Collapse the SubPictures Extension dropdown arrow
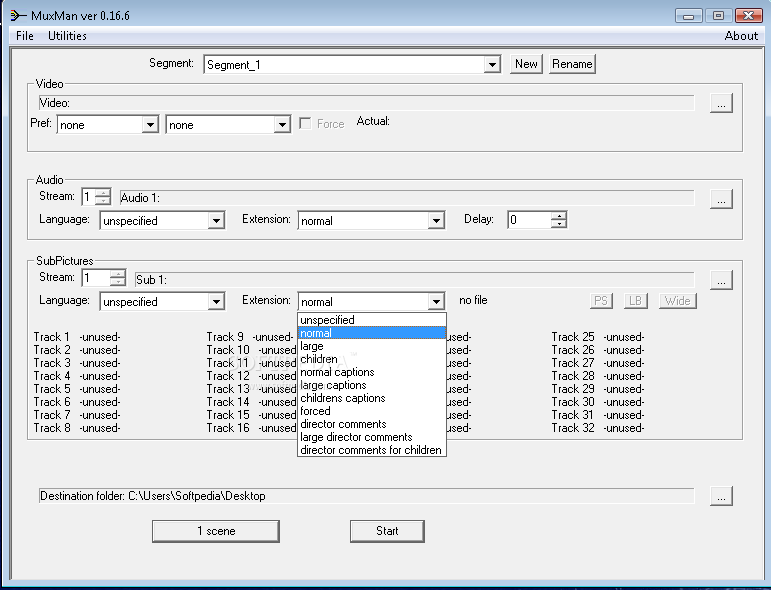771x590 pixels. click(x=436, y=301)
